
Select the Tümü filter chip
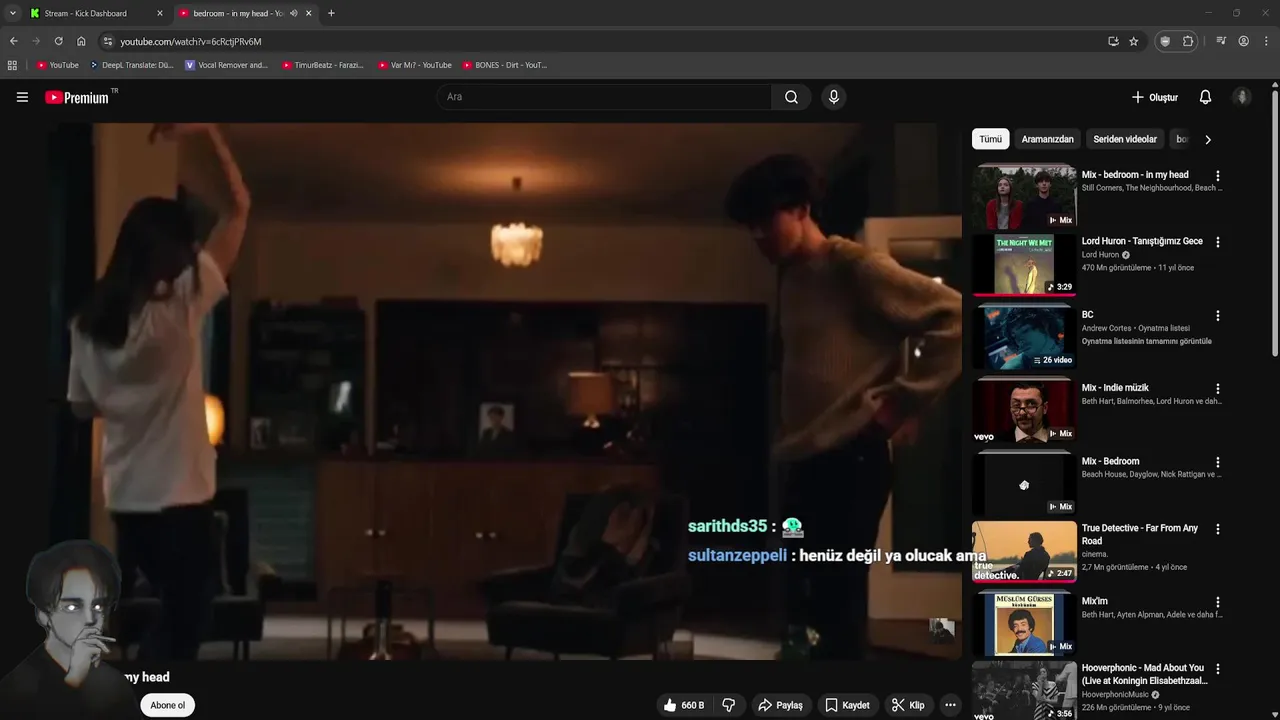click(x=990, y=139)
